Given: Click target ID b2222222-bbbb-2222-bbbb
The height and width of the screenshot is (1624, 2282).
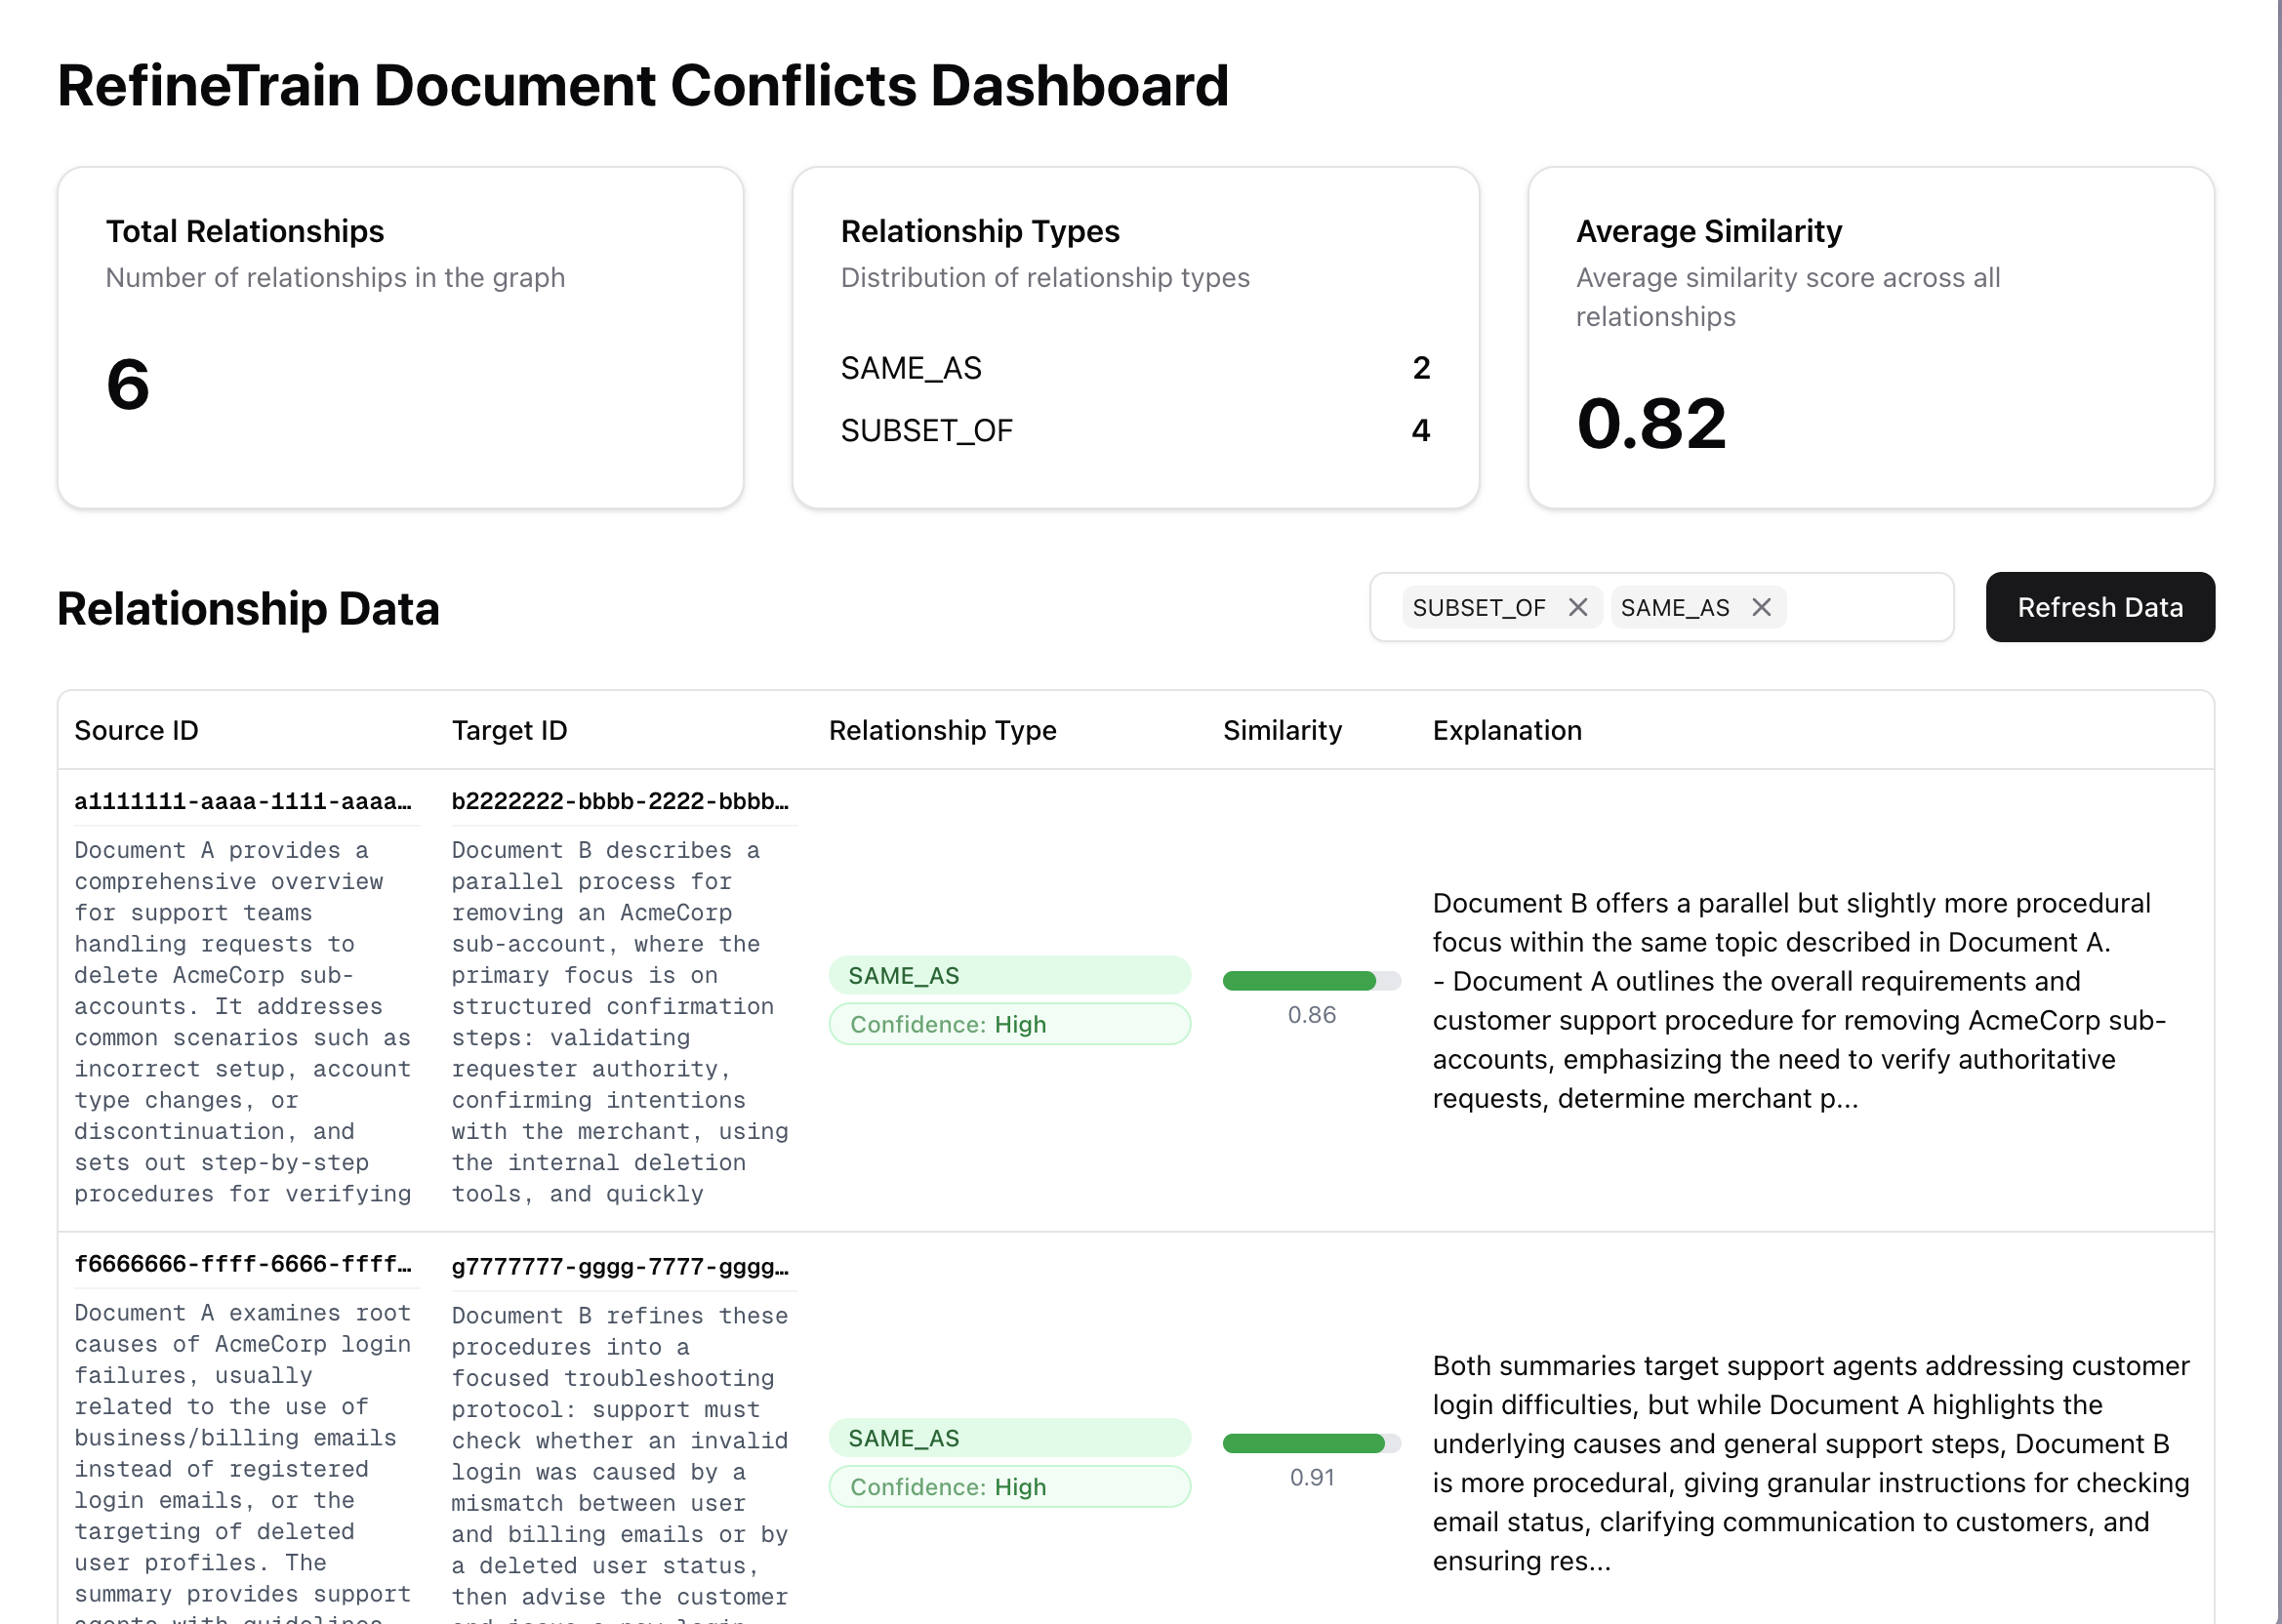Looking at the screenshot, I should tap(620, 801).
